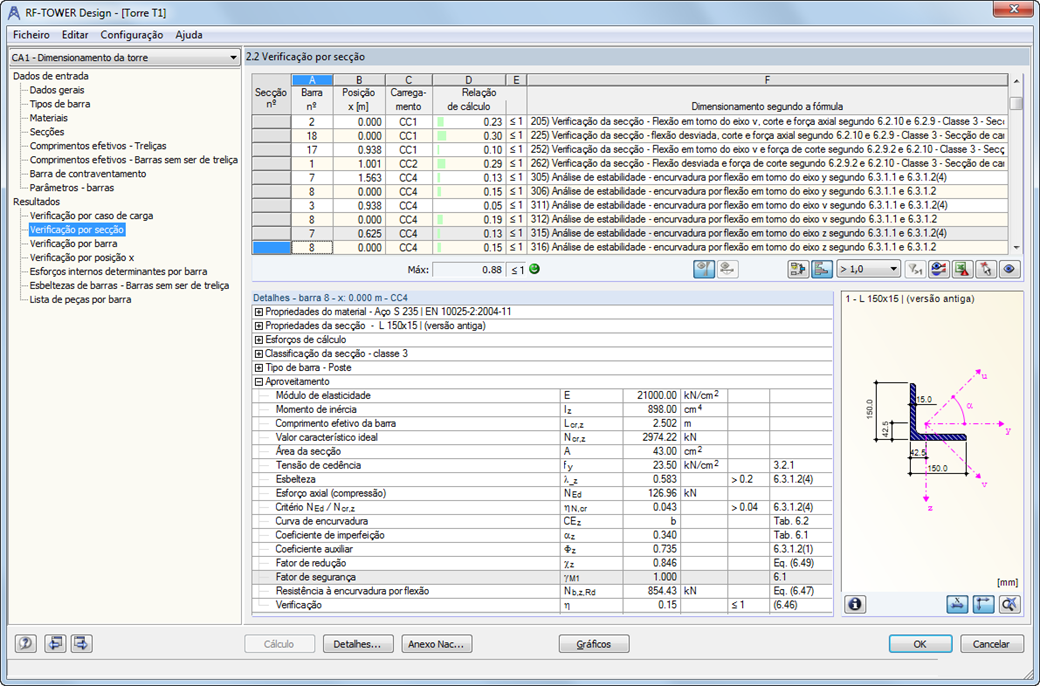Select Tipos de barra tree item
Image resolution: width=1040 pixels, height=686 pixels.
tap(60, 103)
